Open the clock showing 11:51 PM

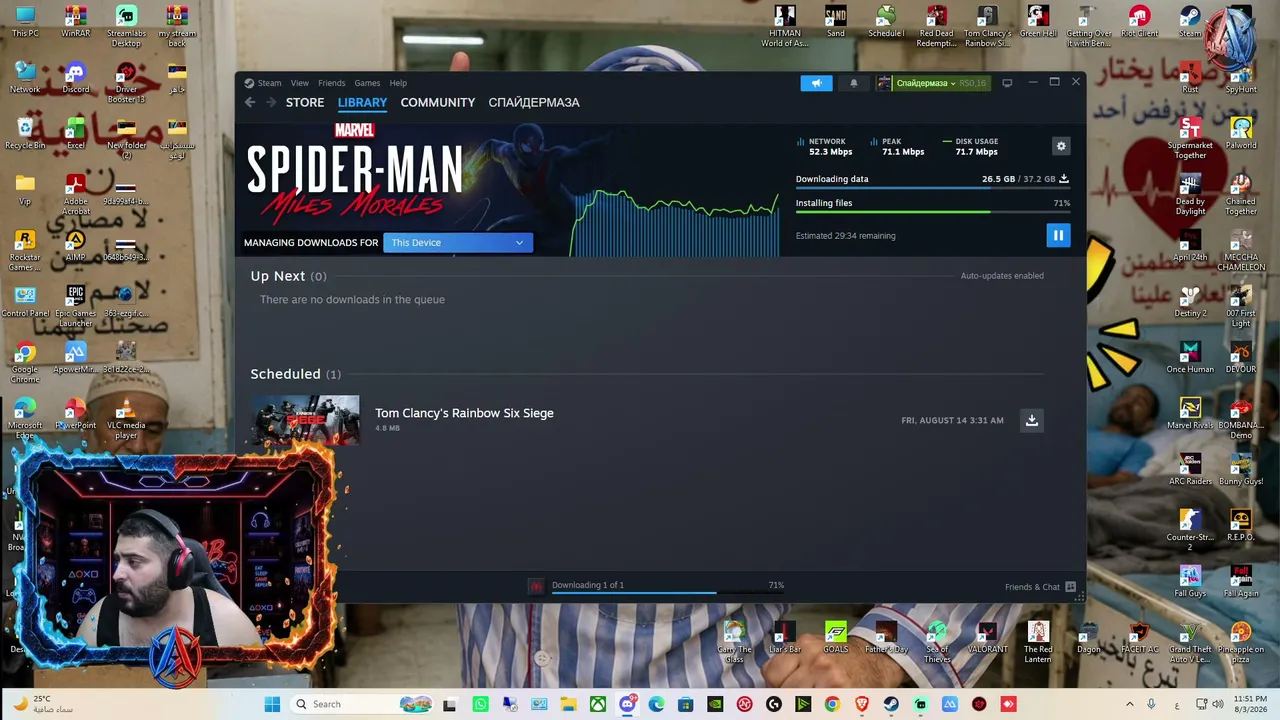1250,704
